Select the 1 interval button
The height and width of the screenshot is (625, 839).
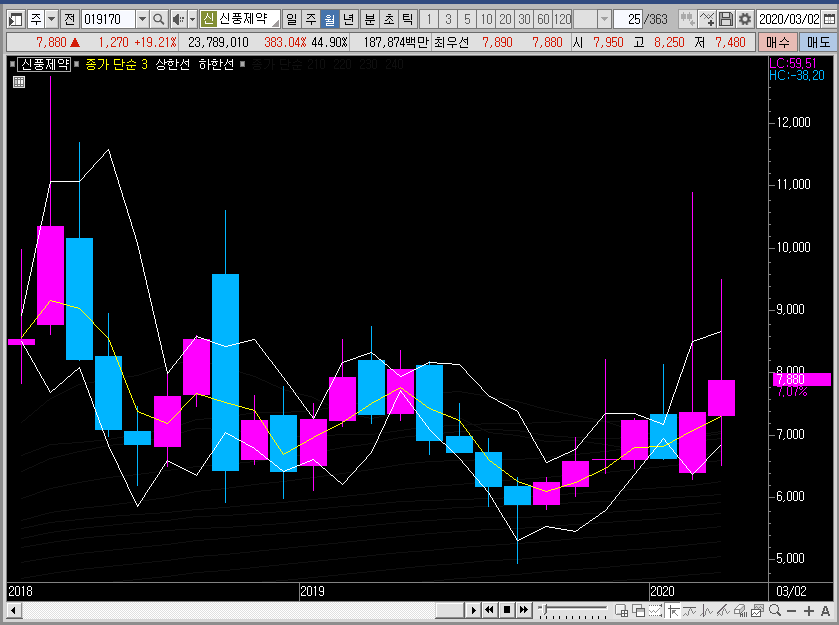[429, 20]
